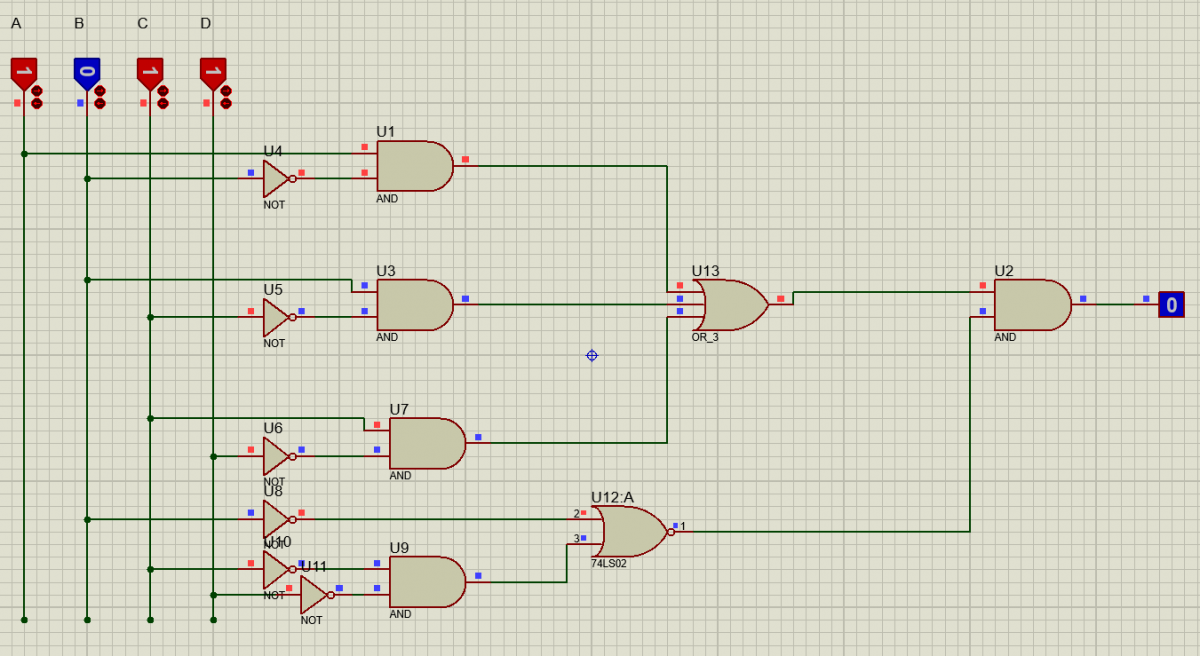This screenshot has height=656, width=1200.
Task: Toggle the logic state for input C
Action: (x=150, y=72)
